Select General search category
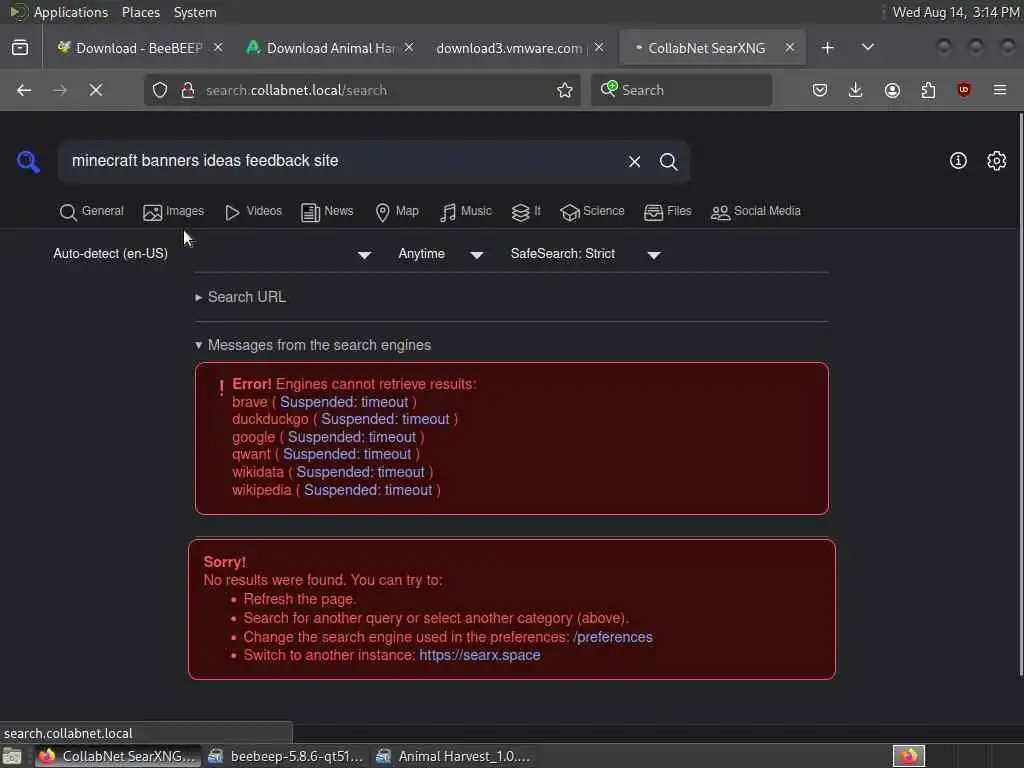This screenshot has height=768, width=1024. 91,212
